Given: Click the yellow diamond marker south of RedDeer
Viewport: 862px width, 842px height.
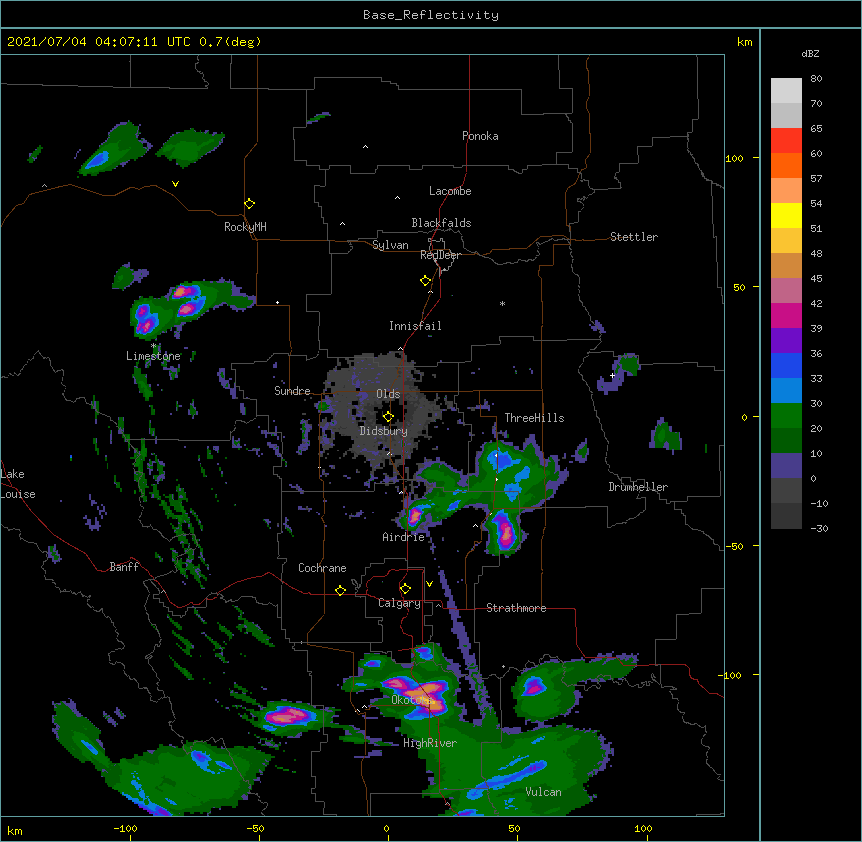Looking at the screenshot, I should (426, 281).
